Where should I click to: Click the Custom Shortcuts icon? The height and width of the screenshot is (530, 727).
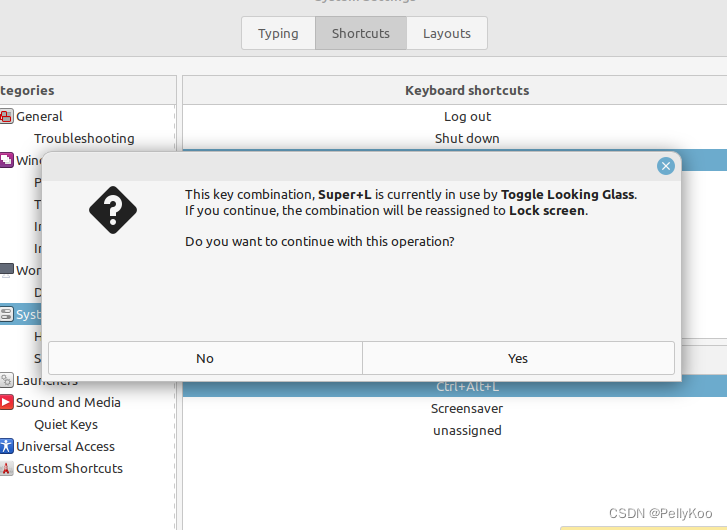point(6,468)
